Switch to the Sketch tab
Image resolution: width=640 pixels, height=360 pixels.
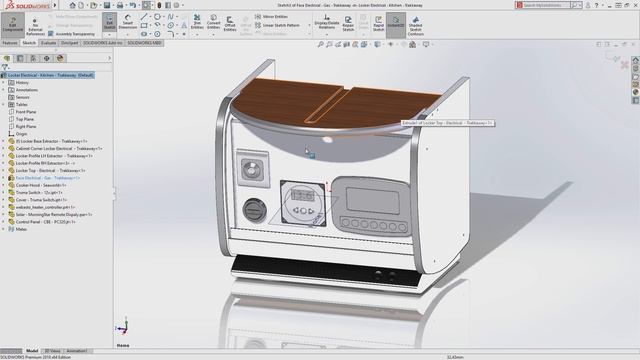[29, 43]
